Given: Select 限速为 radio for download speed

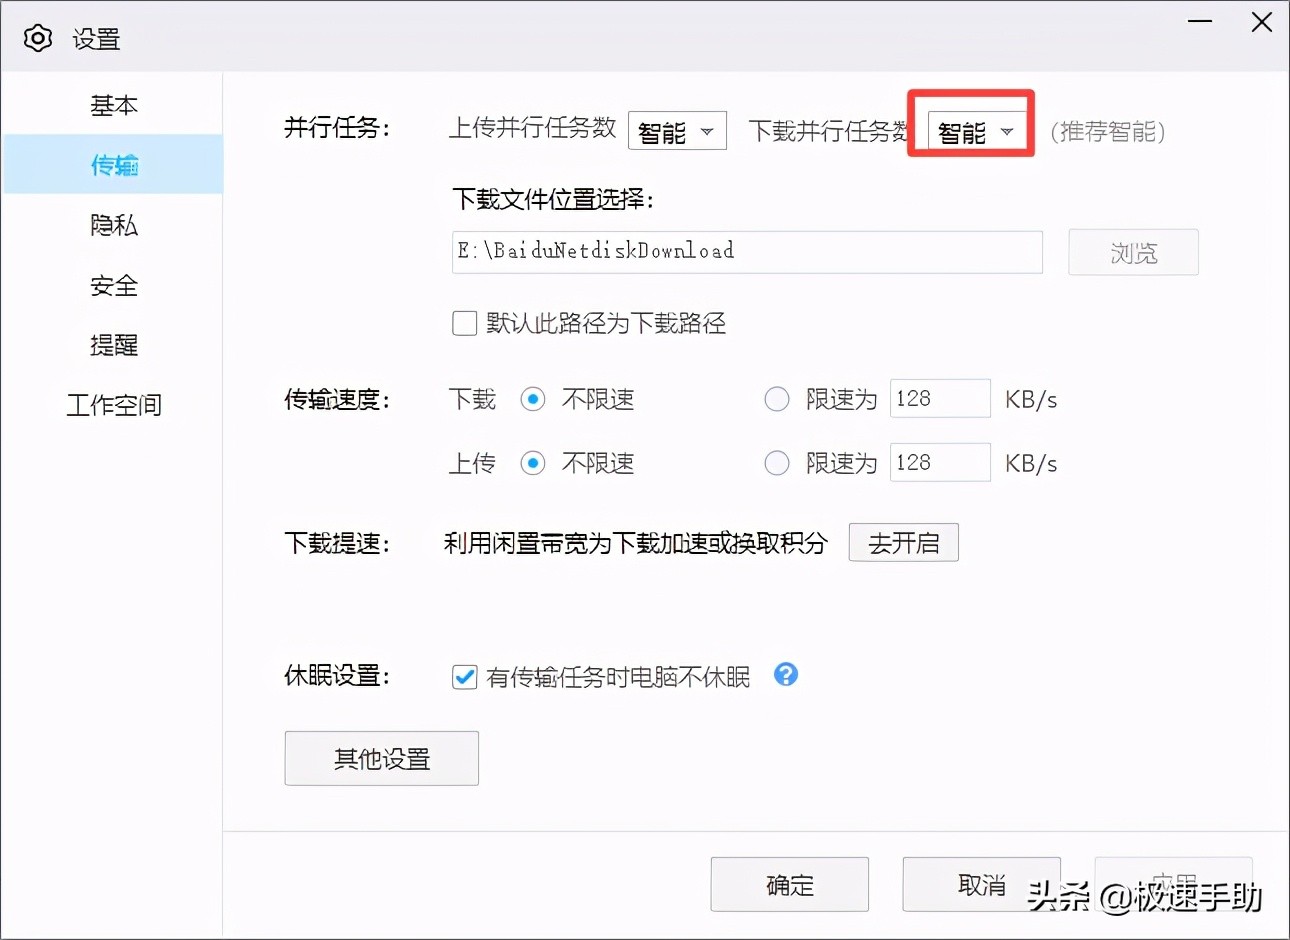Looking at the screenshot, I should click(x=777, y=399).
